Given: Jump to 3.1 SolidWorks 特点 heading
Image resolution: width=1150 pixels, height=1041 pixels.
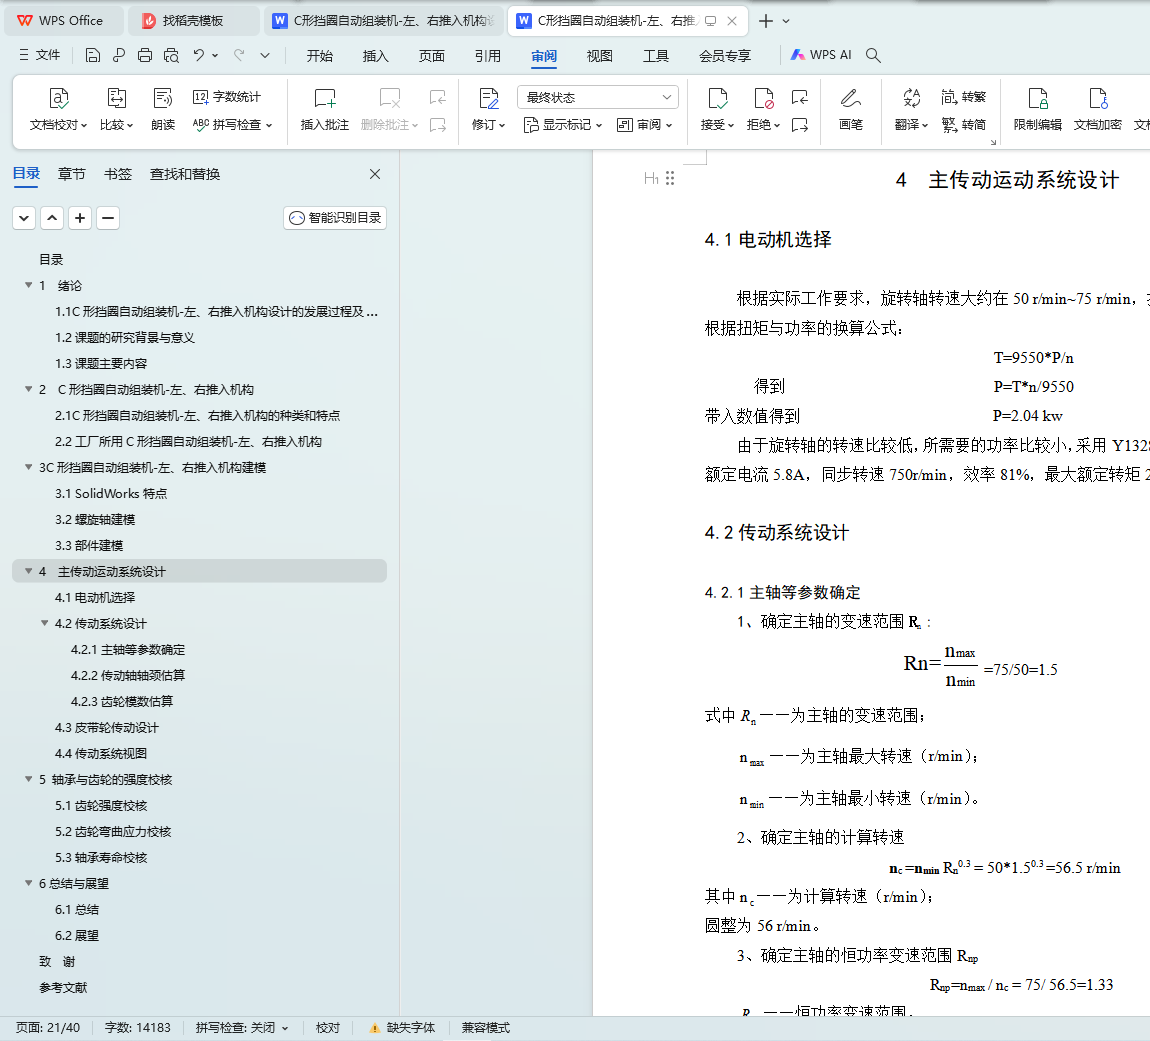Looking at the screenshot, I should point(111,494).
